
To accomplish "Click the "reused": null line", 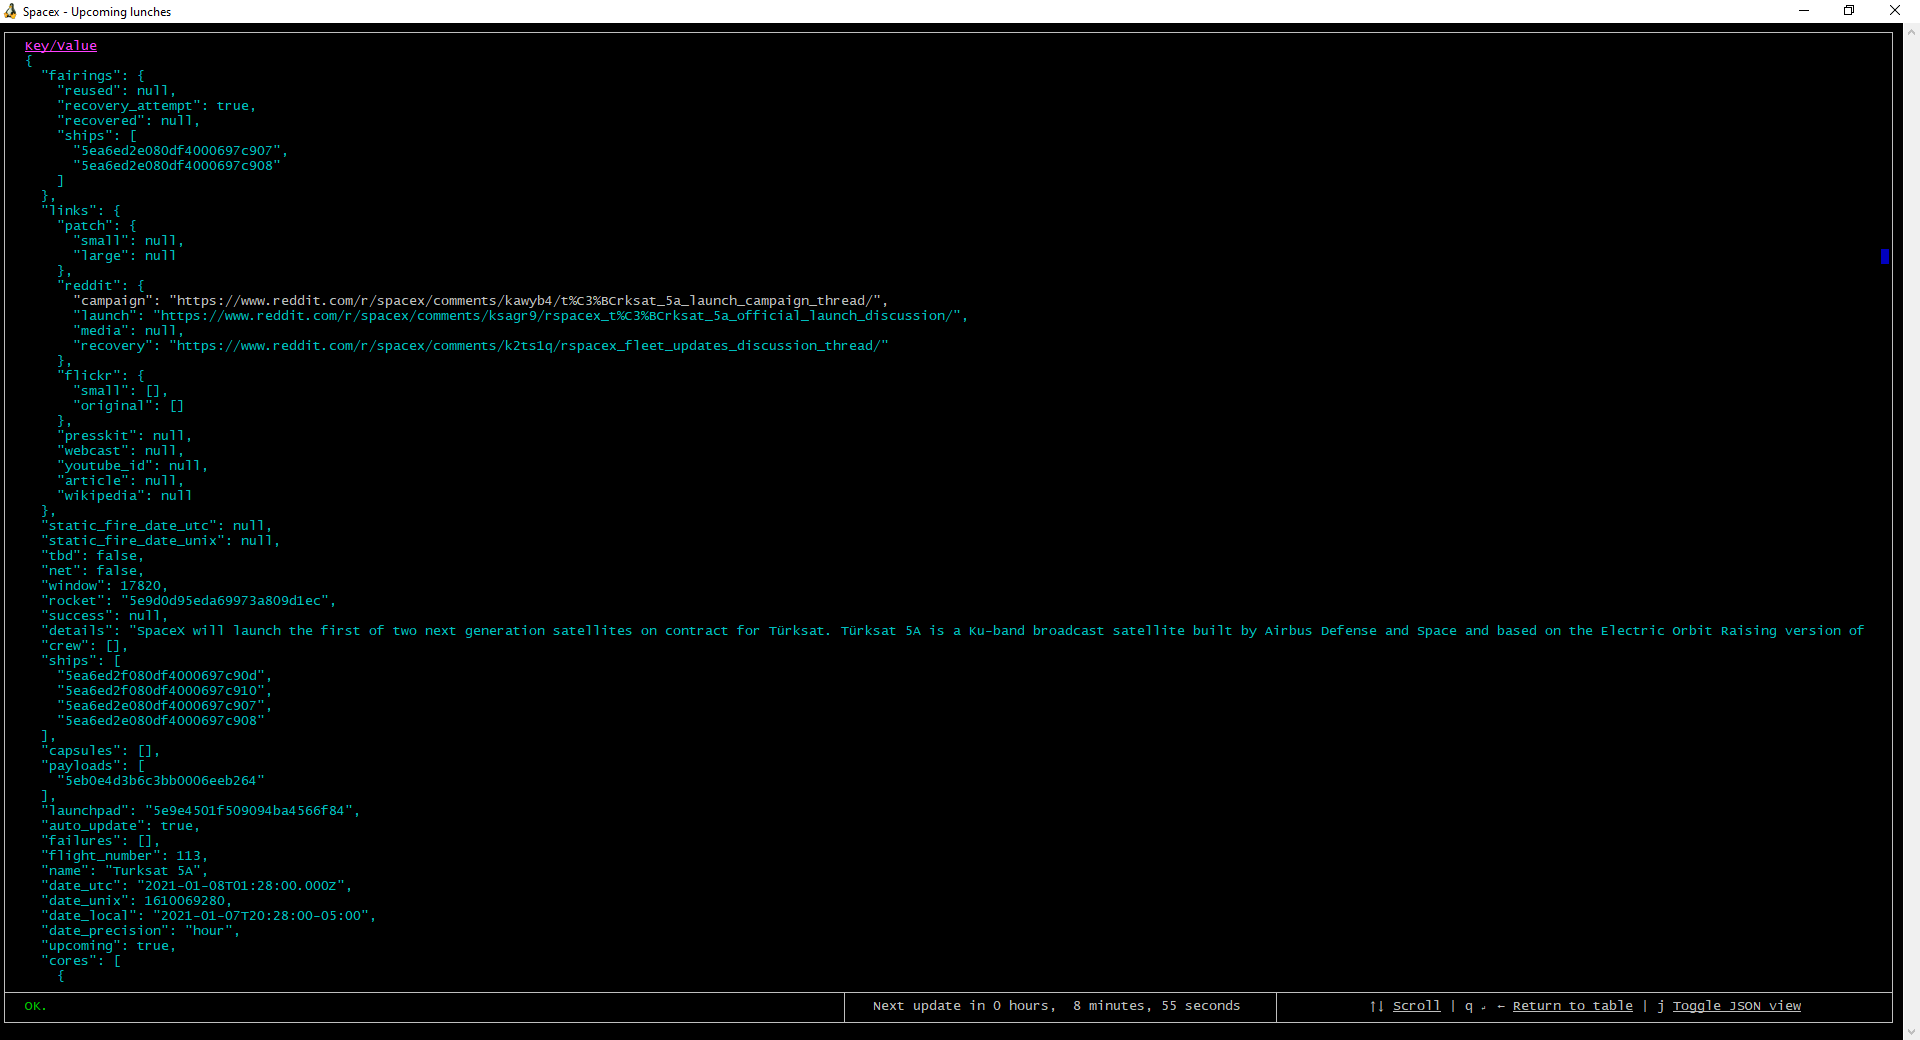I will click(x=116, y=91).
